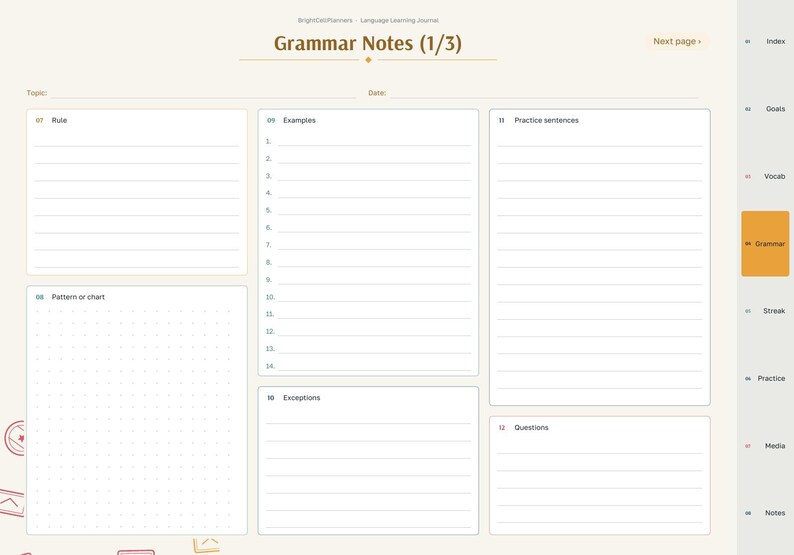The height and width of the screenshot is (555, 794).
Task: Click section number 11 beside Practice sentences
Action: click(501, 121)
